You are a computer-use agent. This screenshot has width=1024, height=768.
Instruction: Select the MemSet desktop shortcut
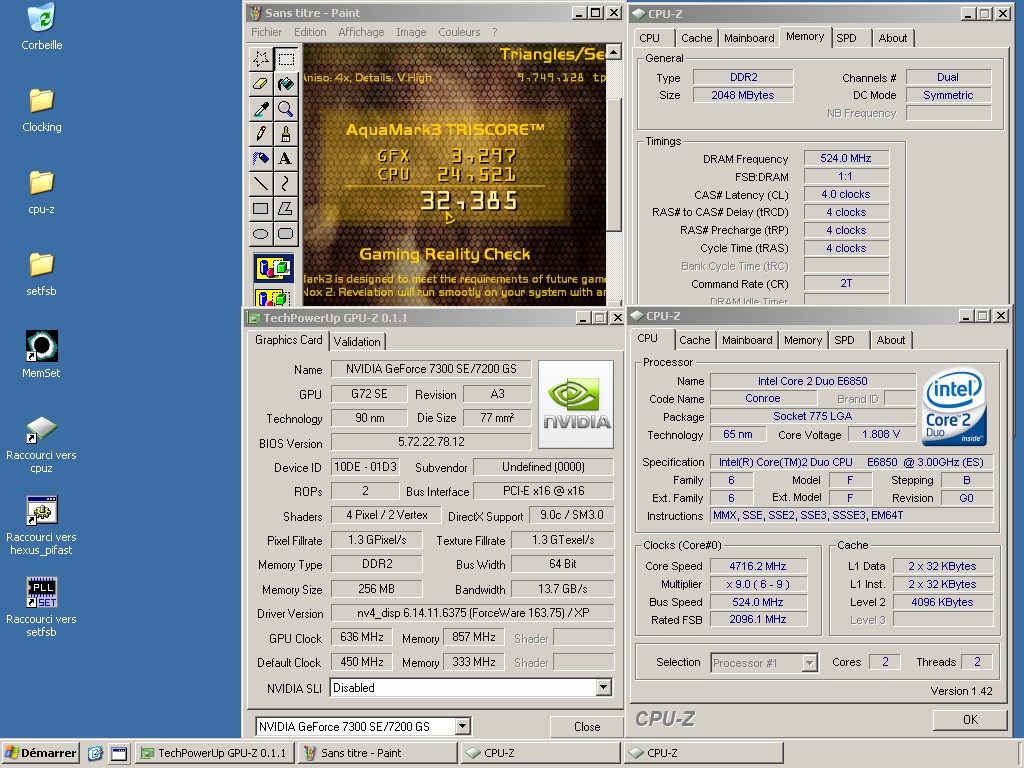point(42,355)
